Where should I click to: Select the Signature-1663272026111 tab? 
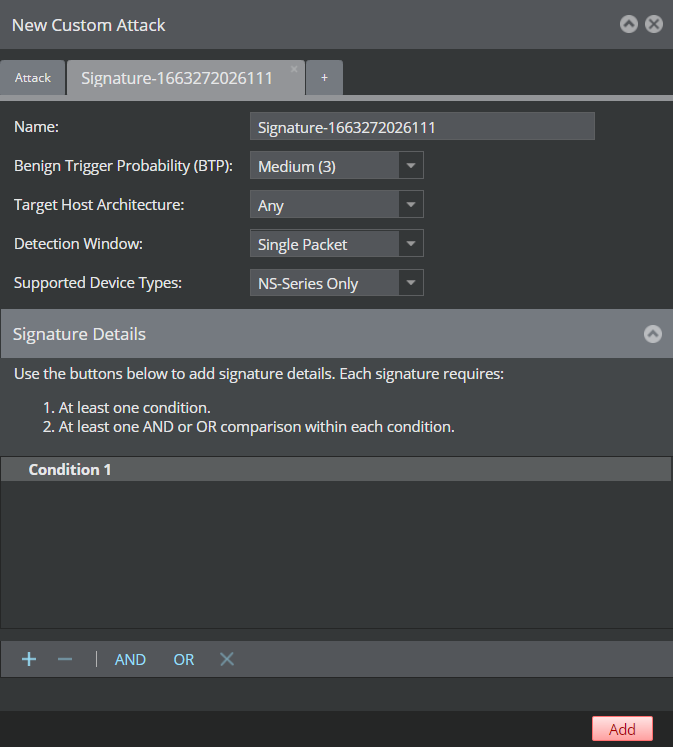click(x=177, y=78)
